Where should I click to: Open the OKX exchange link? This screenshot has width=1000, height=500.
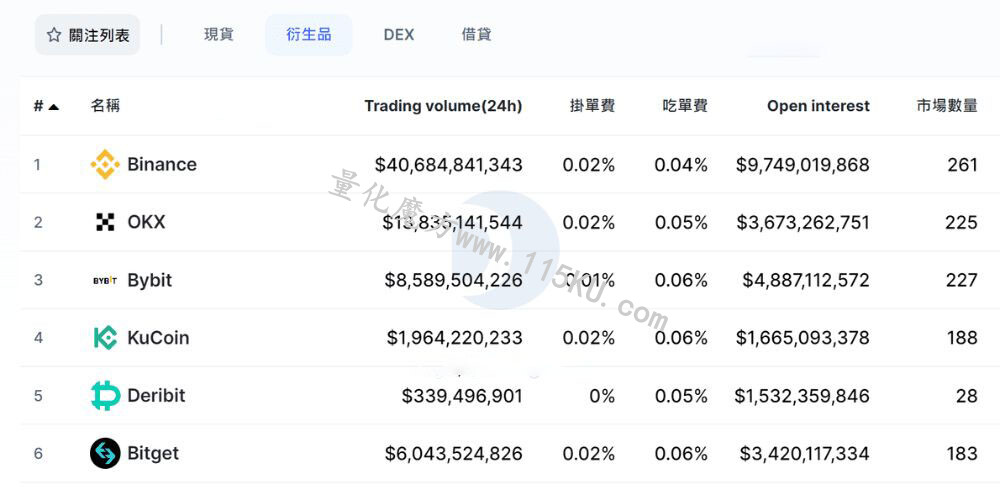pos(146,222)
